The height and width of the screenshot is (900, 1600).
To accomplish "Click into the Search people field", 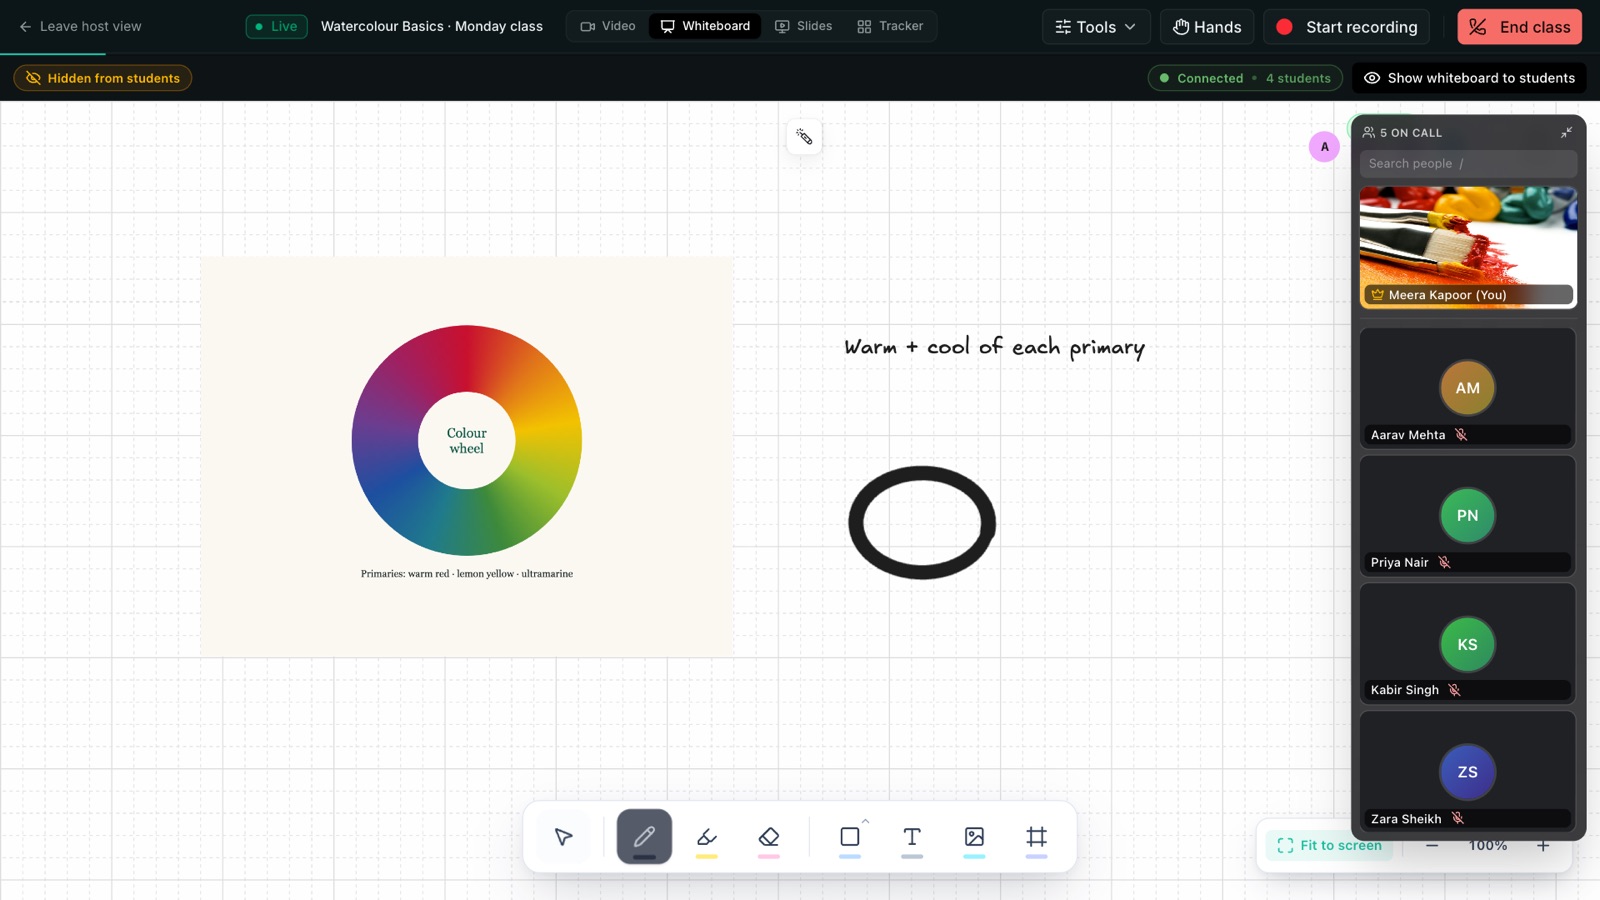I will 1468,164.
